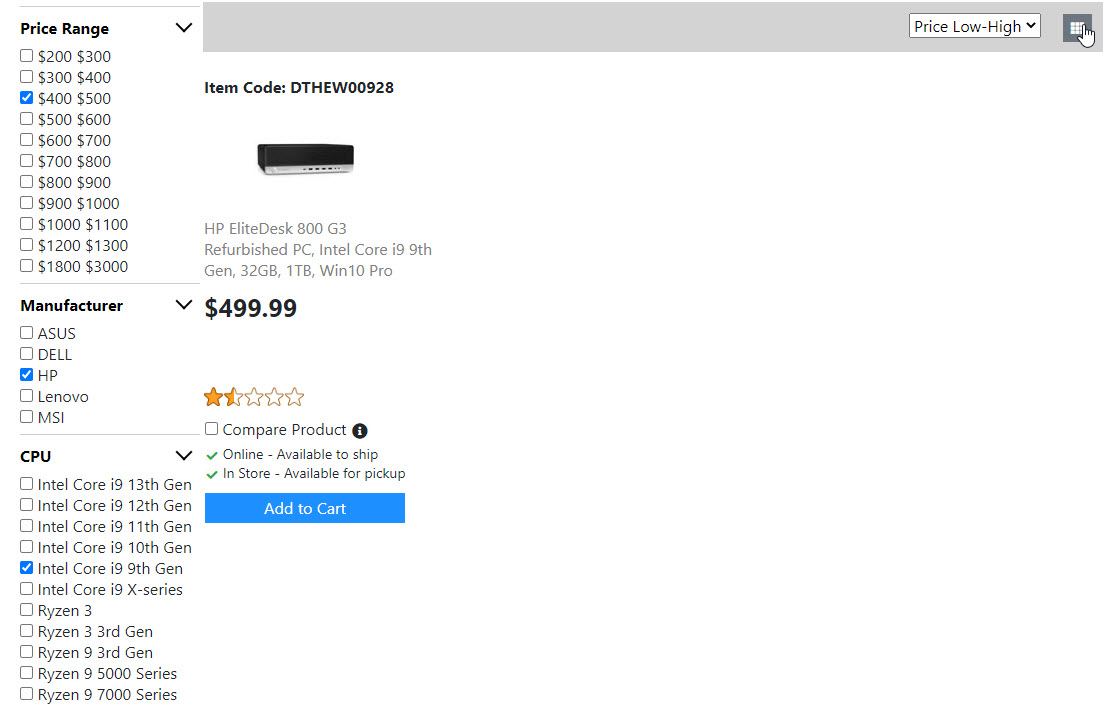Open the Price Low-High sort dropdown
The image size is (1118, 719).
click(x=974, y=27)
